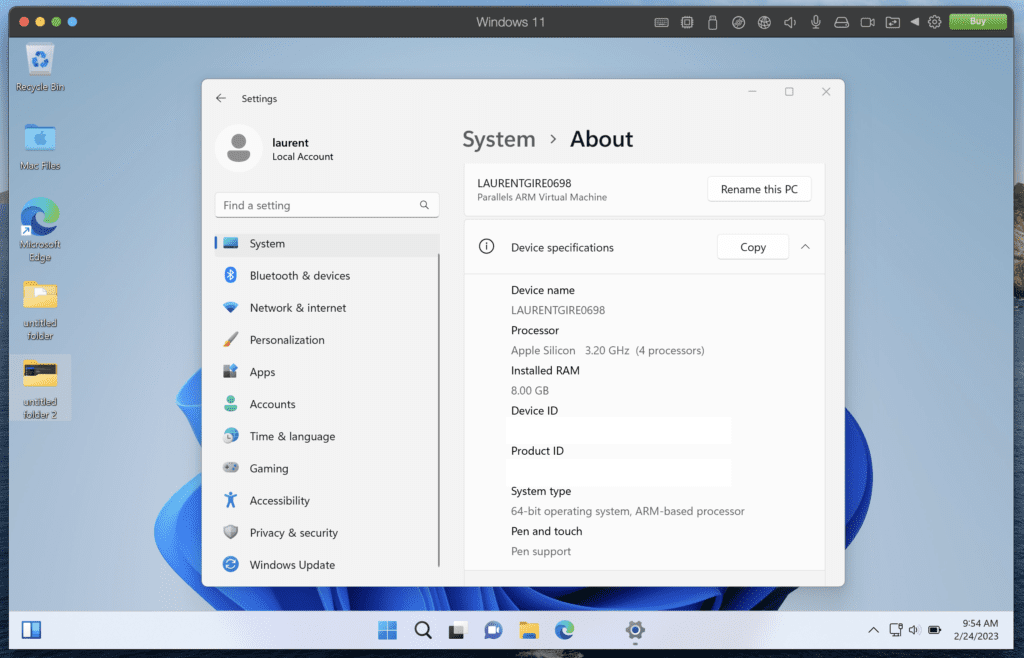Select the Microsoft Edge desktop shortcut

(x=40, y=230)
